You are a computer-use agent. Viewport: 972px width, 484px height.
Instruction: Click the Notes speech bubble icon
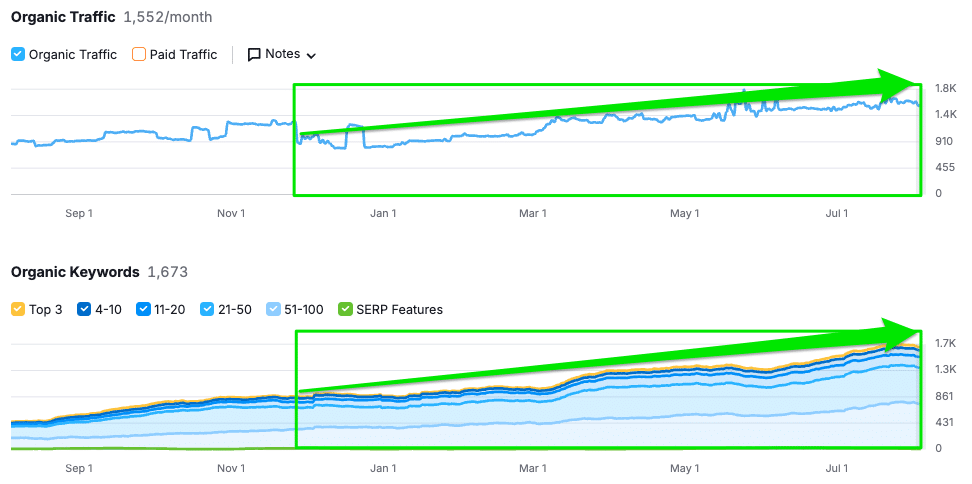pyautogui.click(x=254, y=55)
